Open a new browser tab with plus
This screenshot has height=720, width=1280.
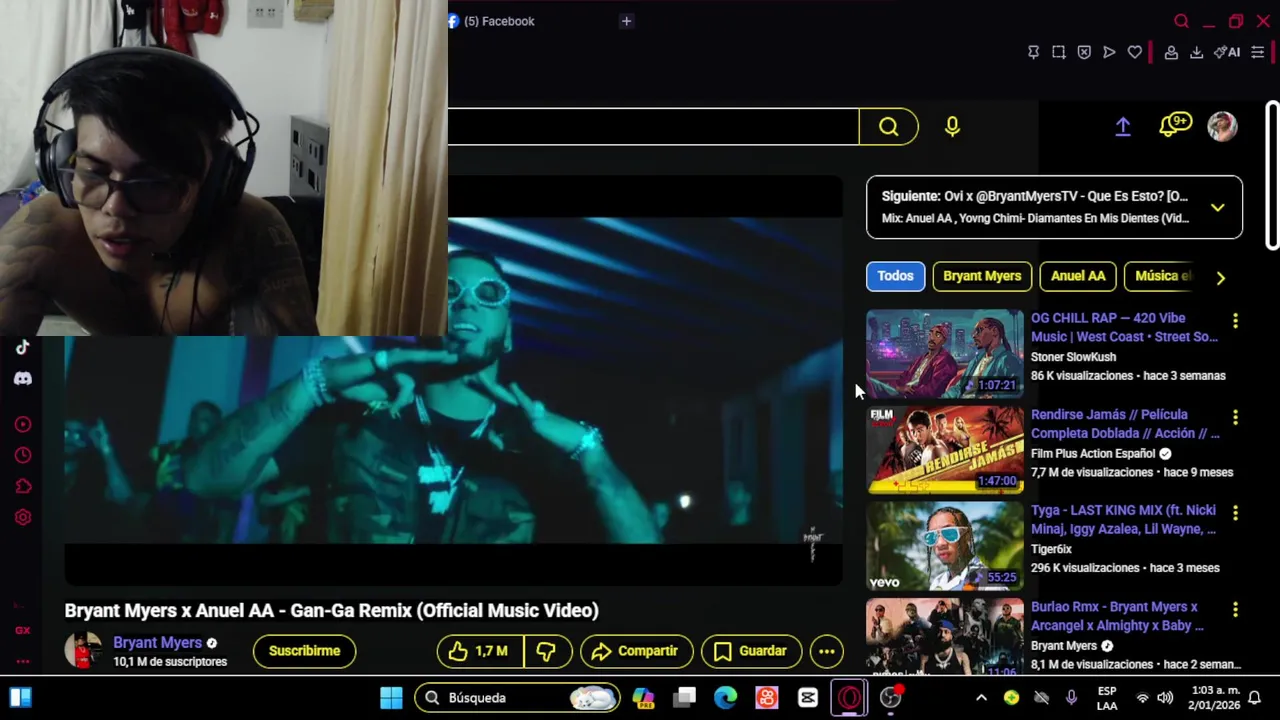pos(626,21)
